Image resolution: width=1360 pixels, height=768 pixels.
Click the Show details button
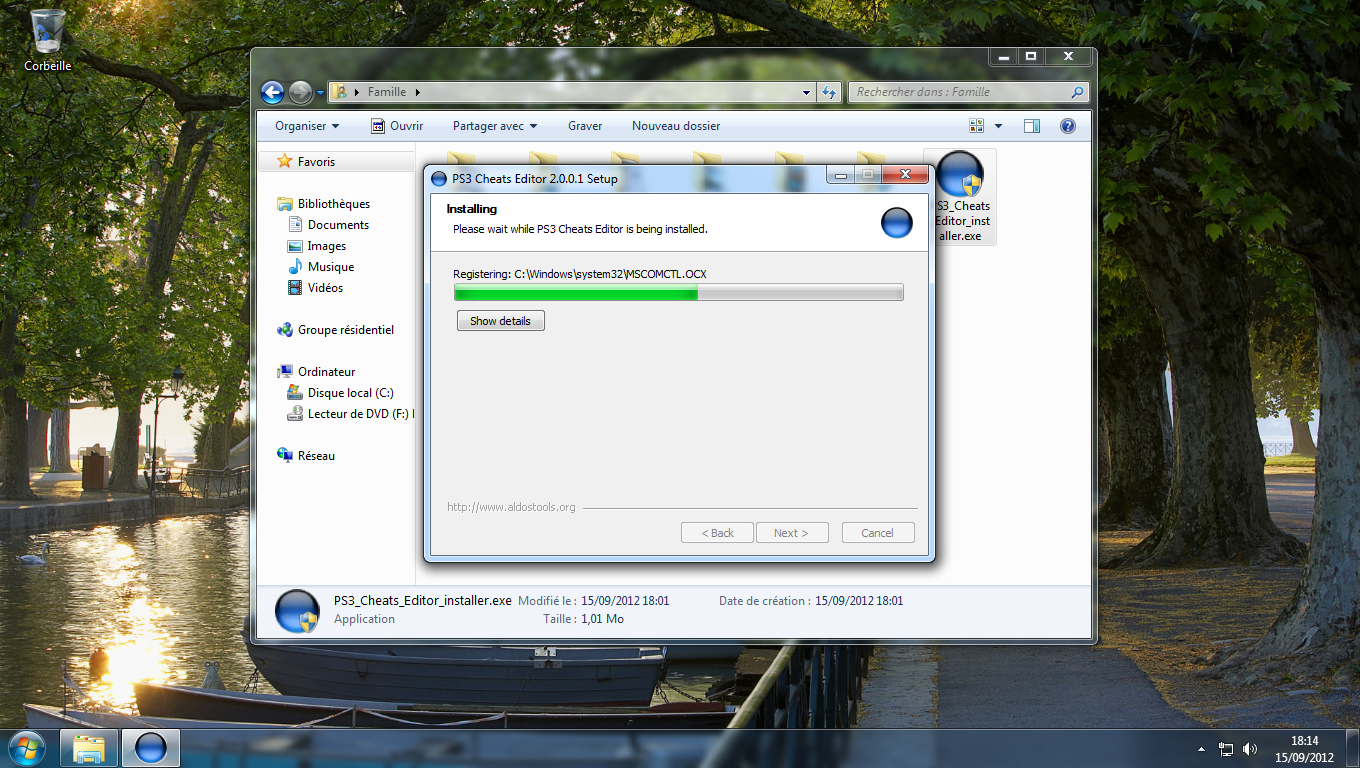500,321
